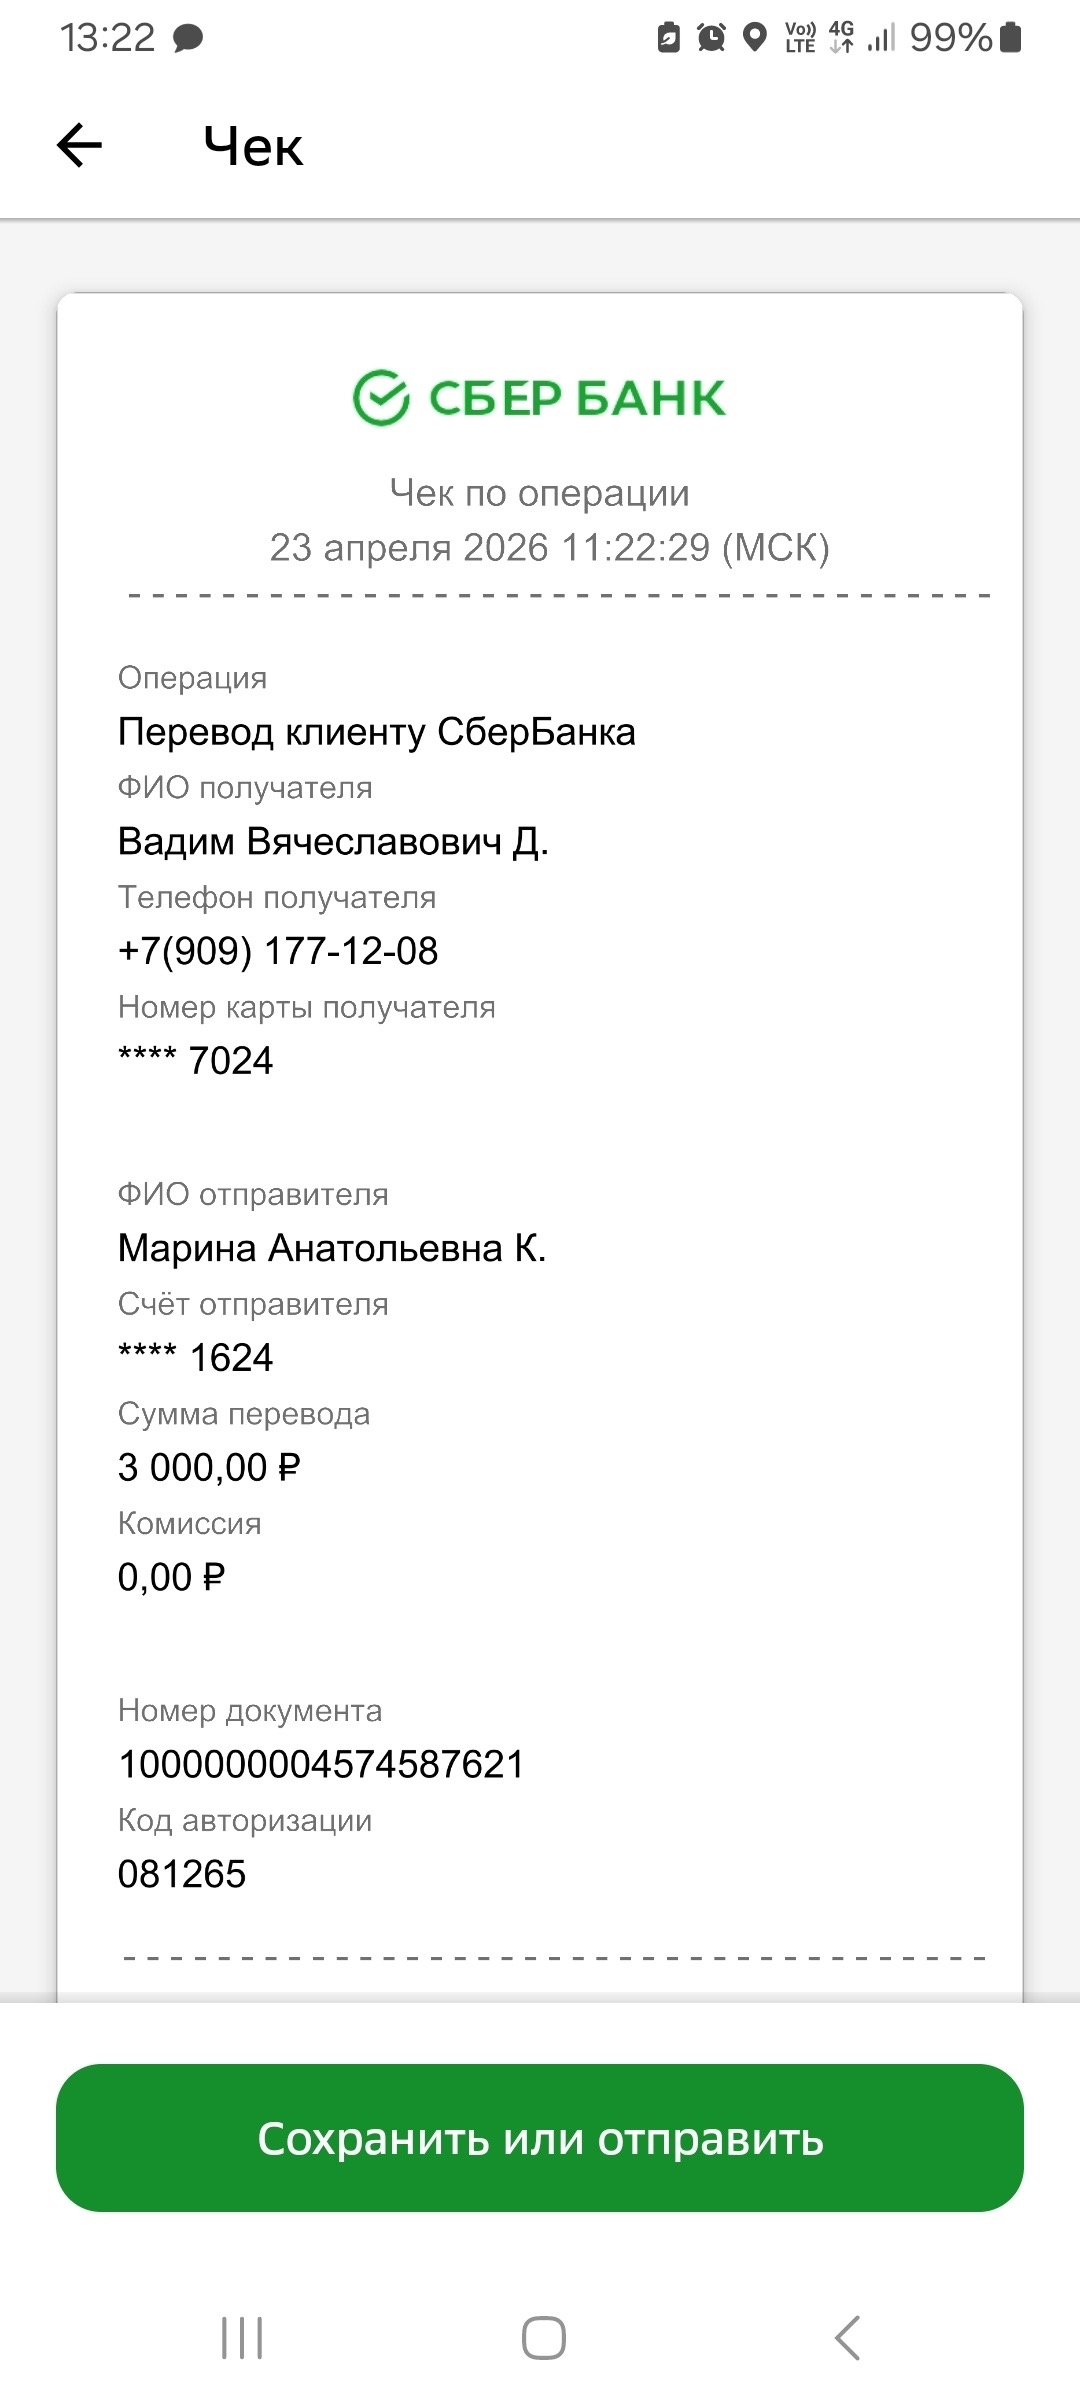Tap the location pin status icon
The width and height of the screenshot is (1080, 2408).
755,38
